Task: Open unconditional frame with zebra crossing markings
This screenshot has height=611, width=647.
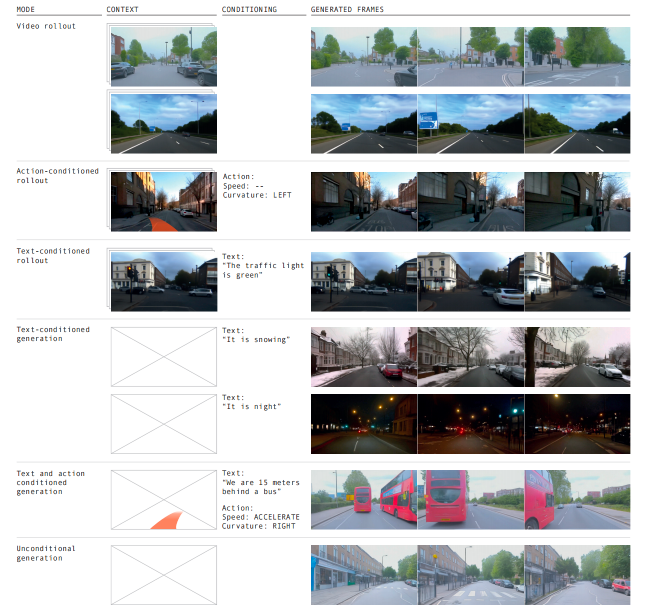Action: coord(471,575)
